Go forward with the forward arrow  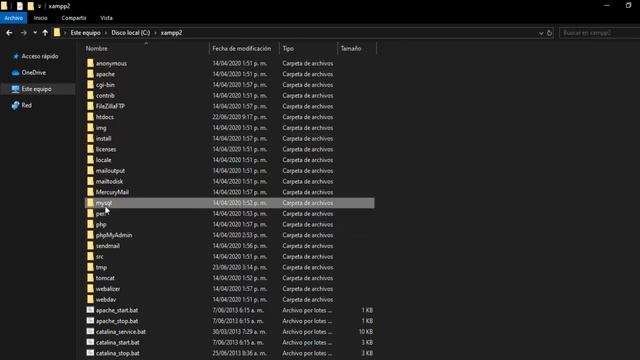(24, 33)
